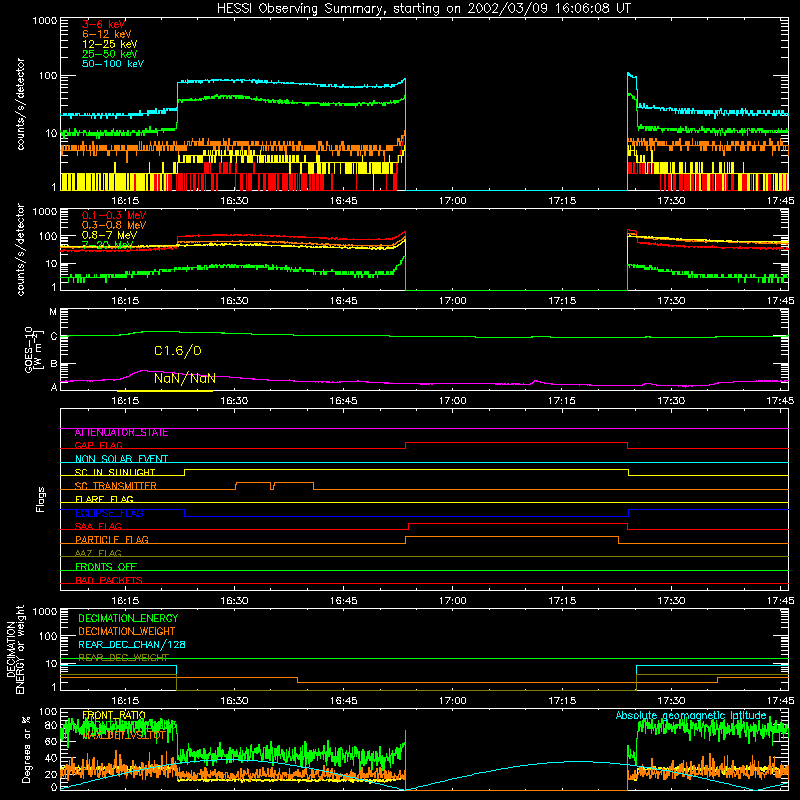Image resolution: width=800 pixels, height=800 pixels.
Task: Click the green '7-20 MeV' legend label
Action: (x=107, y=245)
